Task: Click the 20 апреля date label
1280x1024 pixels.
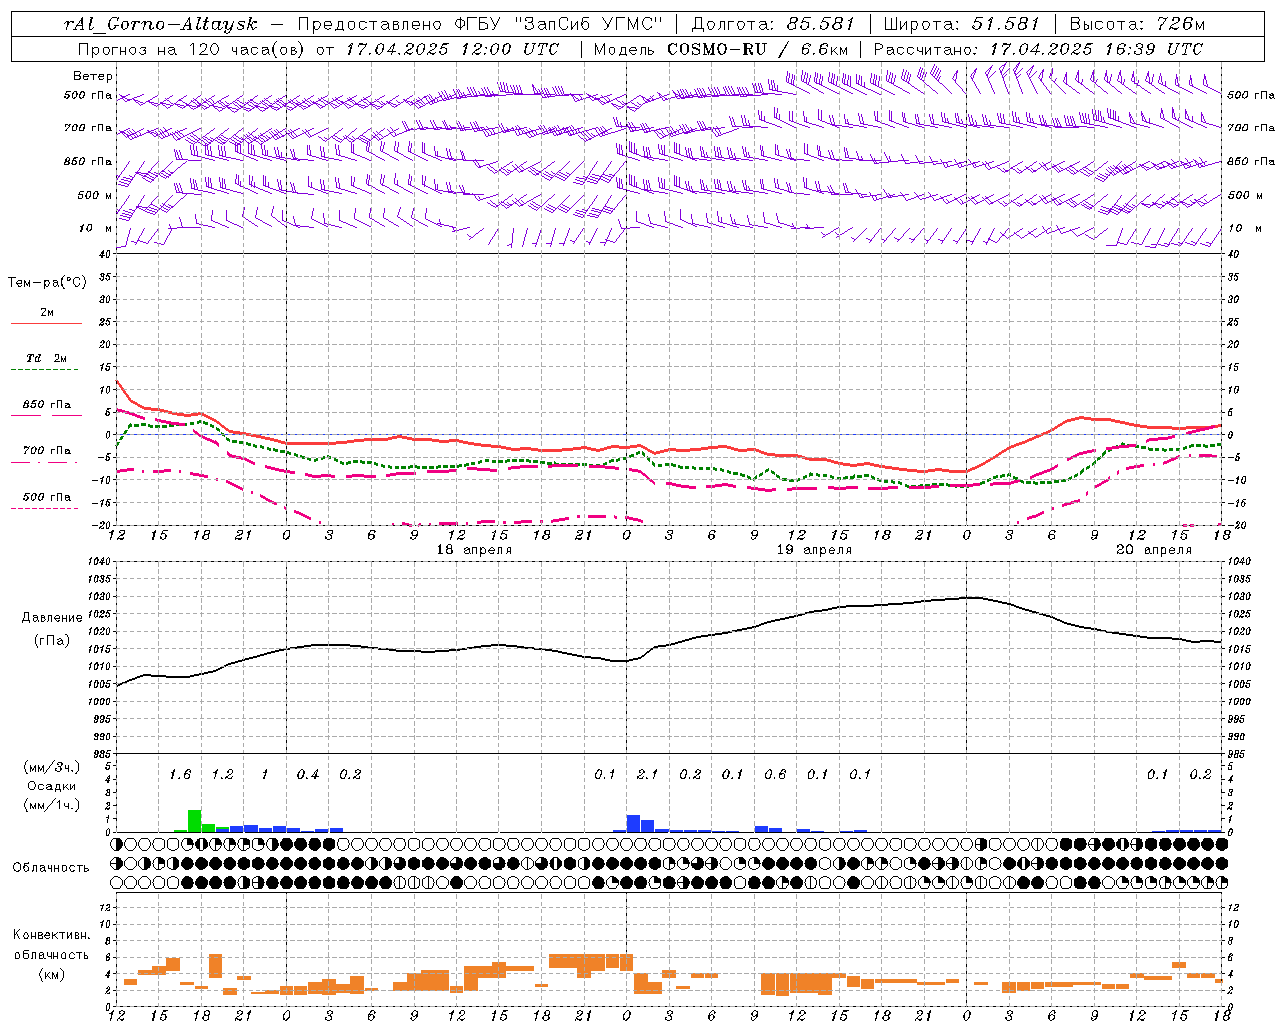Action: (x=1154, y=550)
